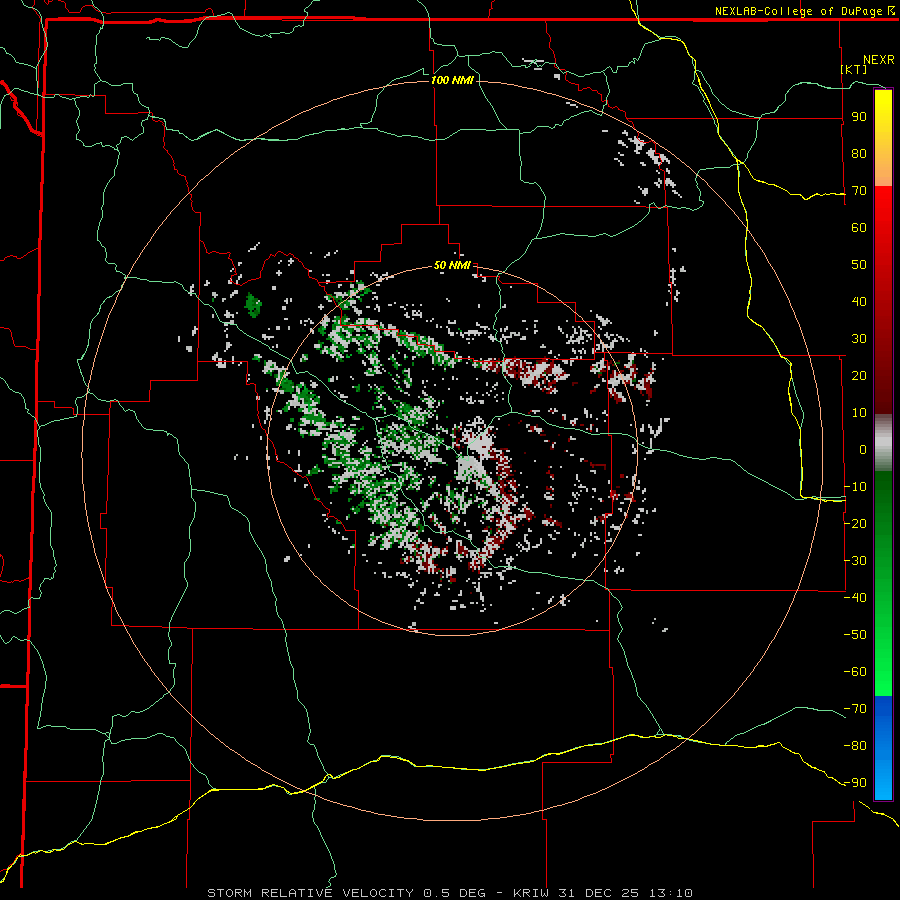
Task: Click the yellow segment of the color bar
Action: coord(883,138)
